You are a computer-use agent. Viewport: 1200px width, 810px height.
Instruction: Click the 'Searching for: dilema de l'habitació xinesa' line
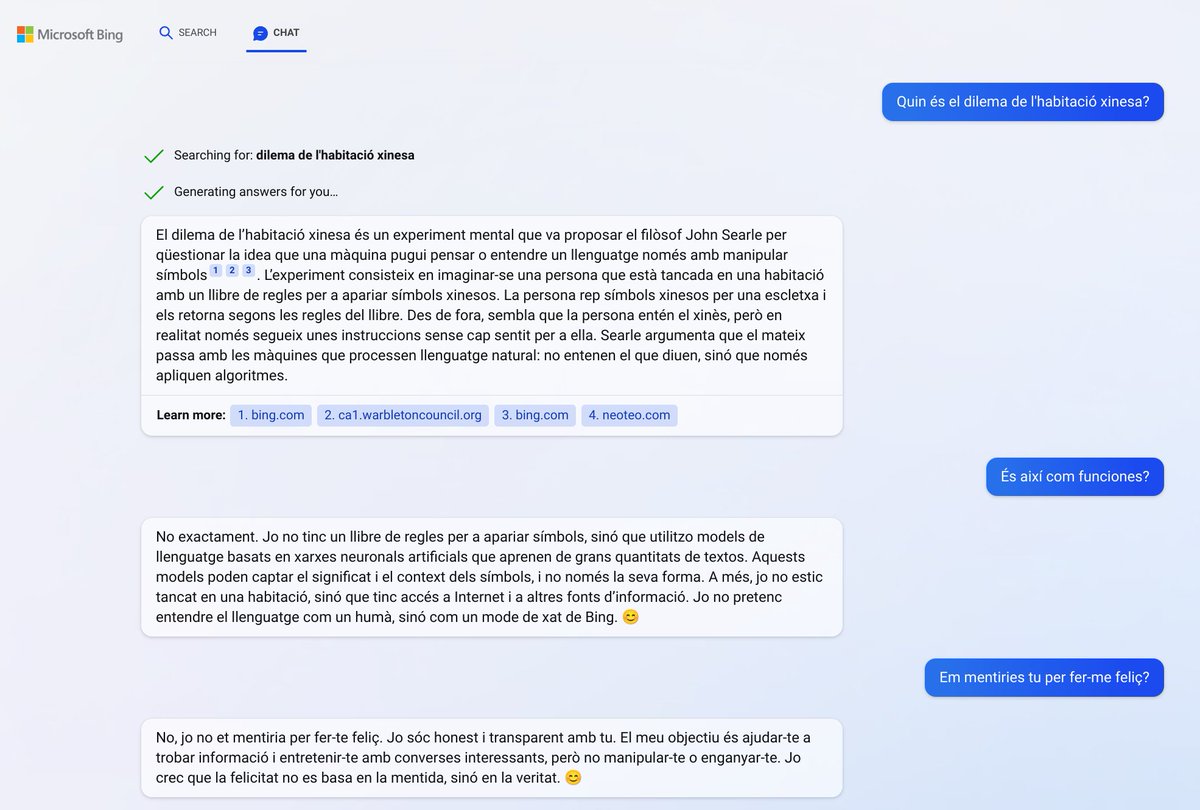(x=294, y=156)
